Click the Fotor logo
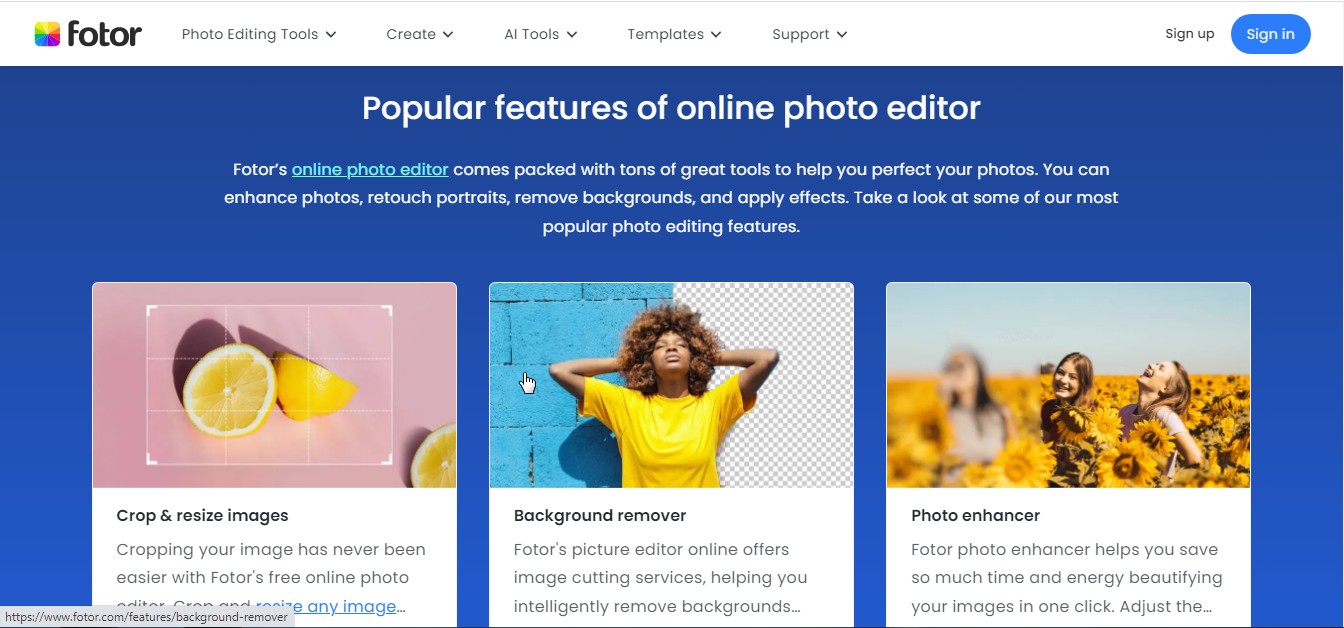Viewport: 1344px width, 628px height. tap(88, 34)
